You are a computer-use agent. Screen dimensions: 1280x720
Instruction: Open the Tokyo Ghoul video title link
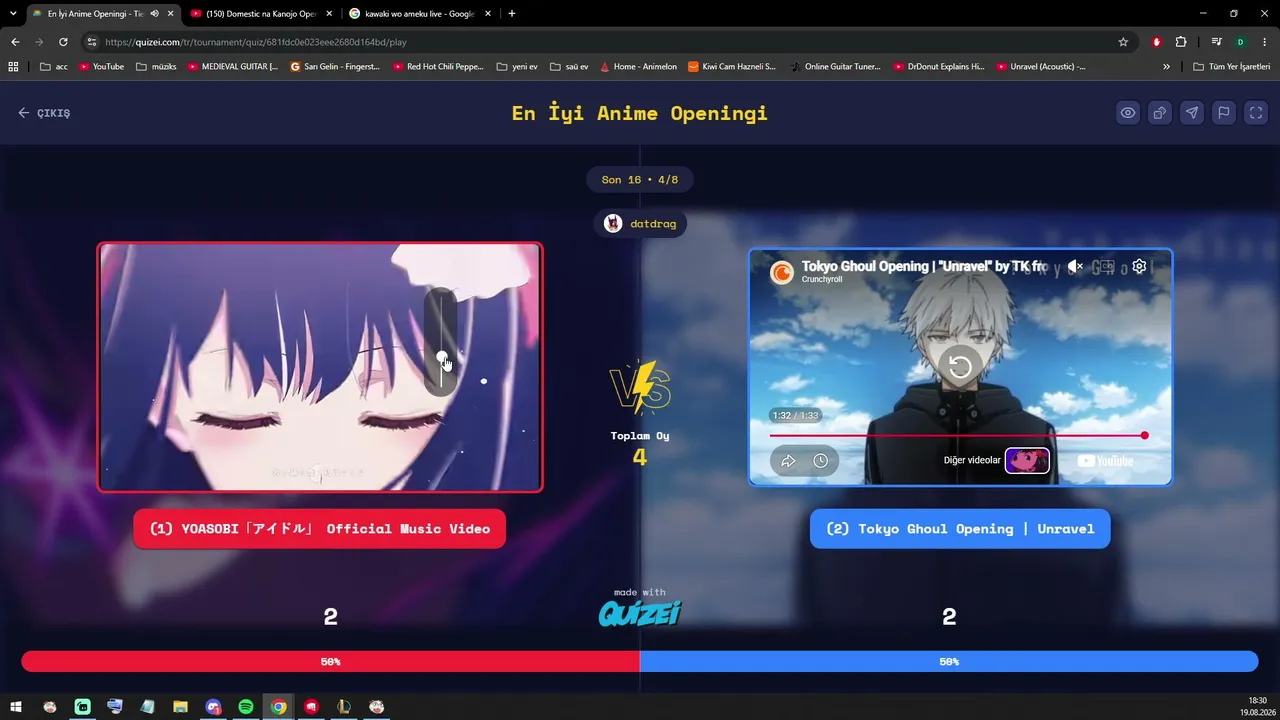pos(924,266)
